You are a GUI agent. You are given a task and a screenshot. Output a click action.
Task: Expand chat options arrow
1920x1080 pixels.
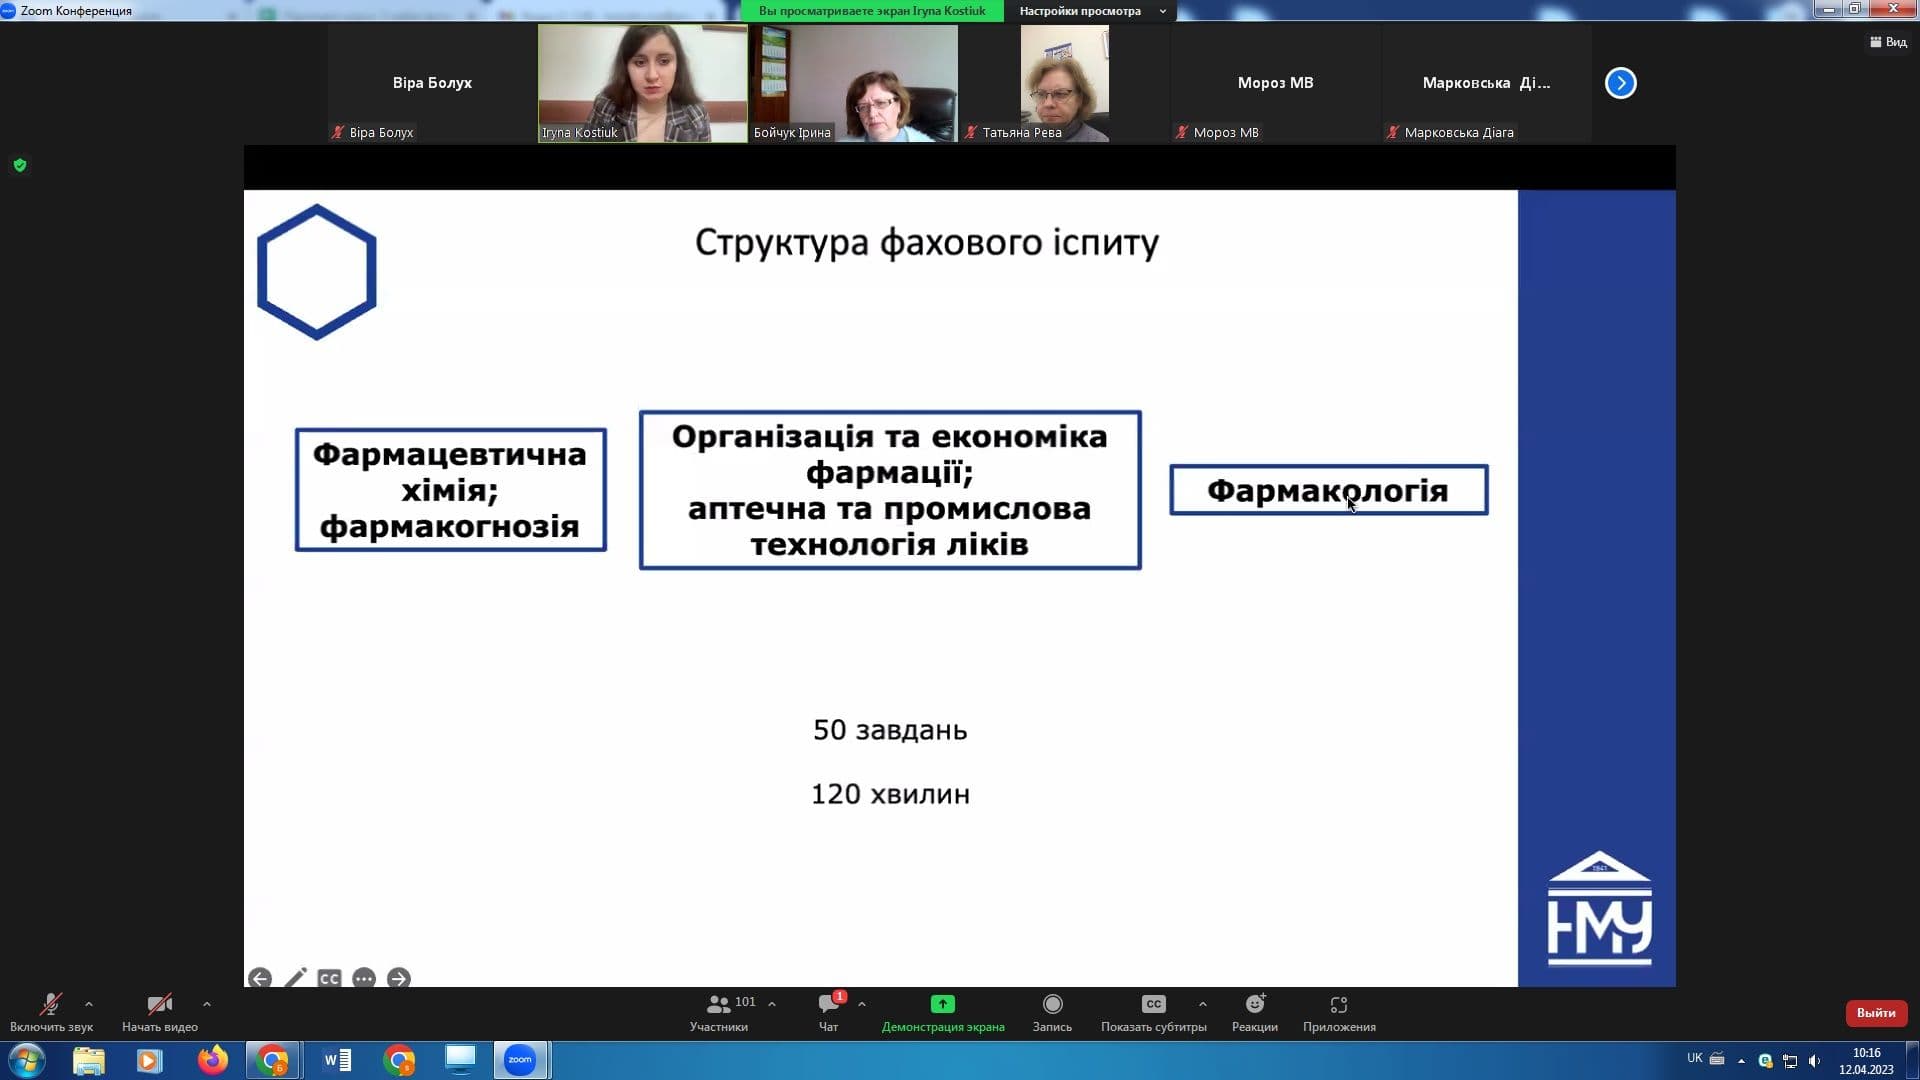pos(862,1004)
